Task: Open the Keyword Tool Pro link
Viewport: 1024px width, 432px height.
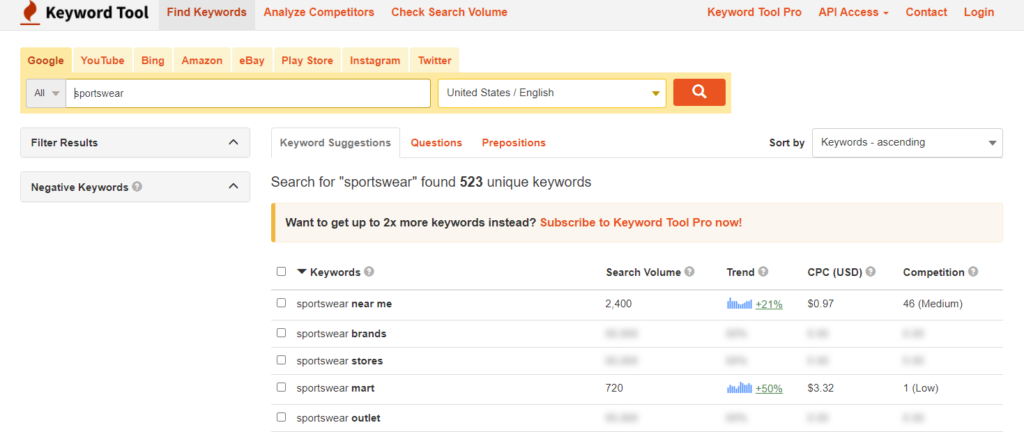Action: pos(754,12)
